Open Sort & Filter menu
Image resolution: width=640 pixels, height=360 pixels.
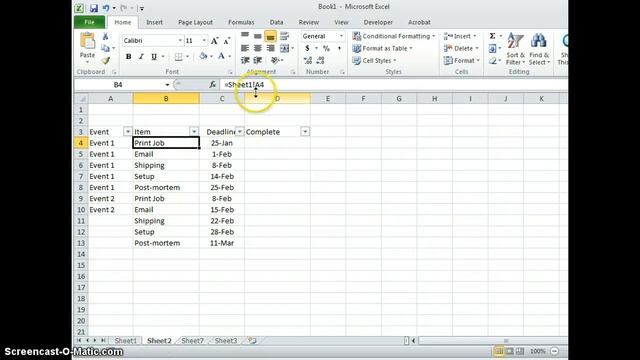coord(516,49)
